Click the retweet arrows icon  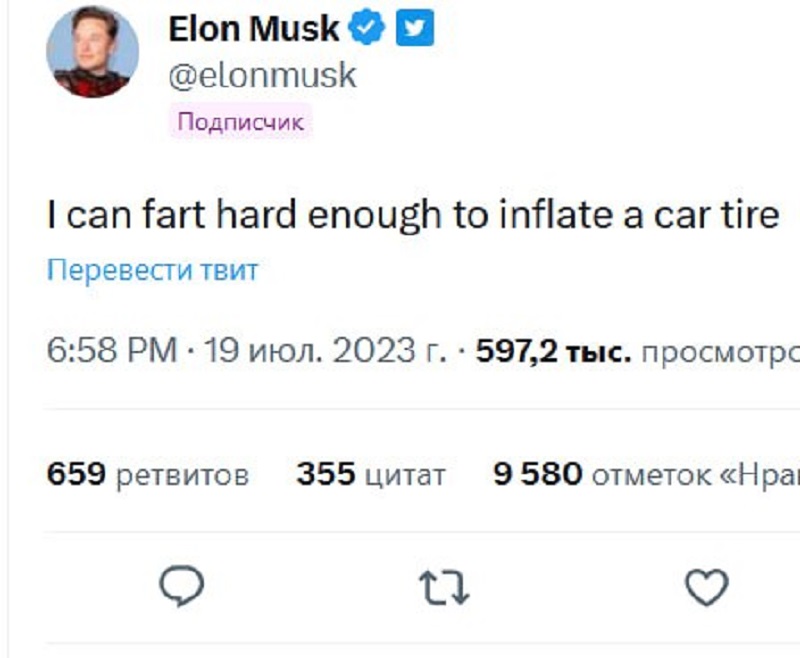443,587
